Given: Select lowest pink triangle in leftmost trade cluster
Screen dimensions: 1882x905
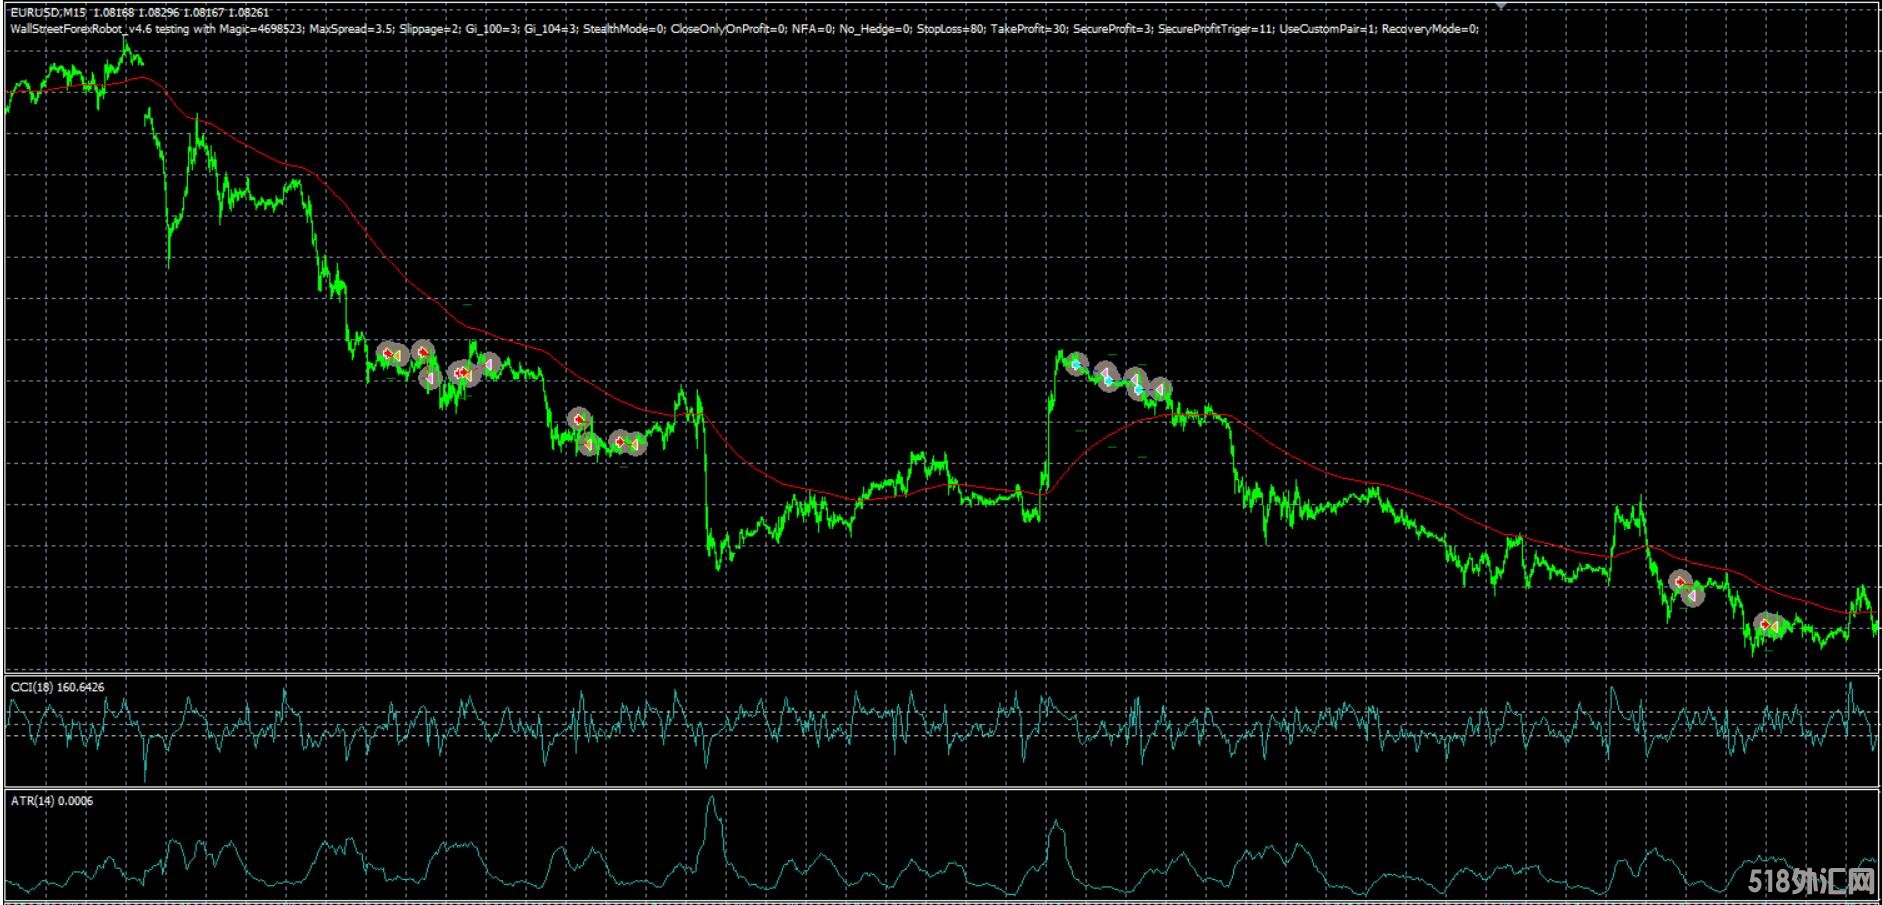Looking at the screenshot, I should [x=430, y=378].
